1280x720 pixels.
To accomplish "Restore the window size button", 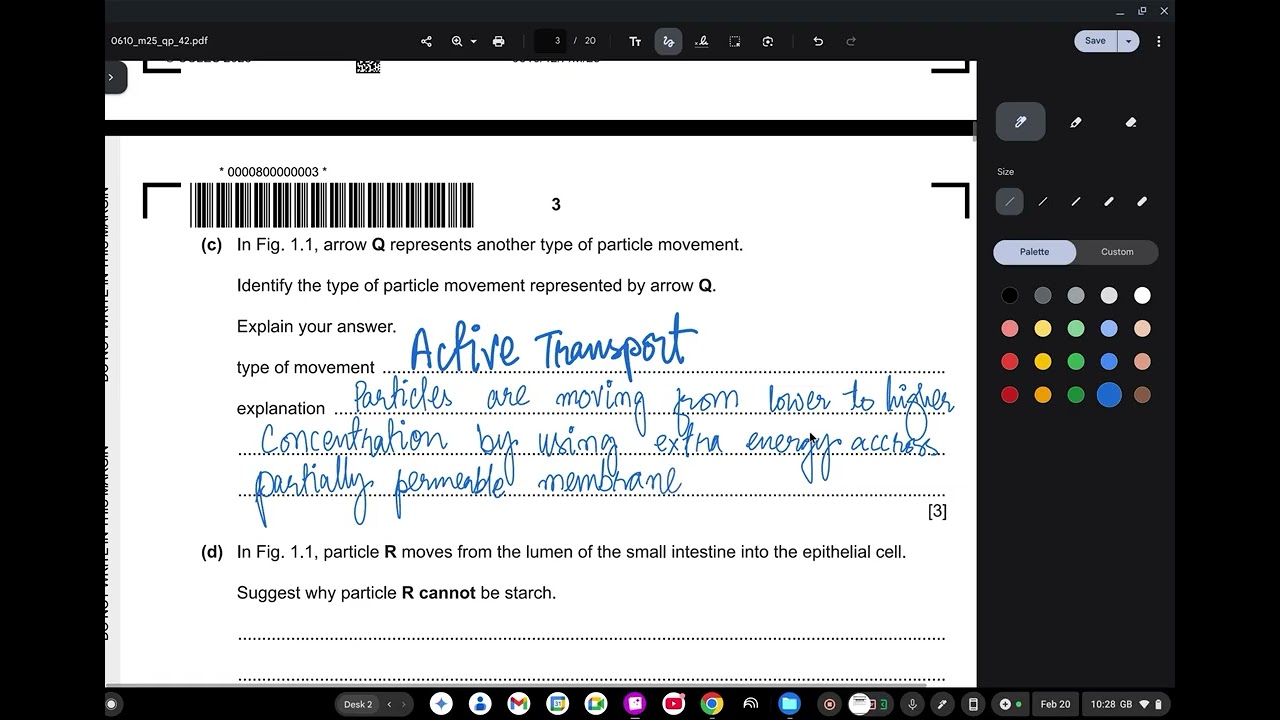I will [x=1142, y=11].
